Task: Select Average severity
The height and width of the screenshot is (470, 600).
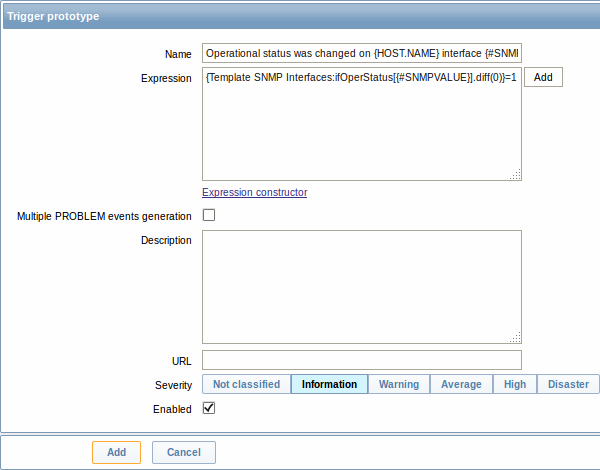Action: pos(461,384)
